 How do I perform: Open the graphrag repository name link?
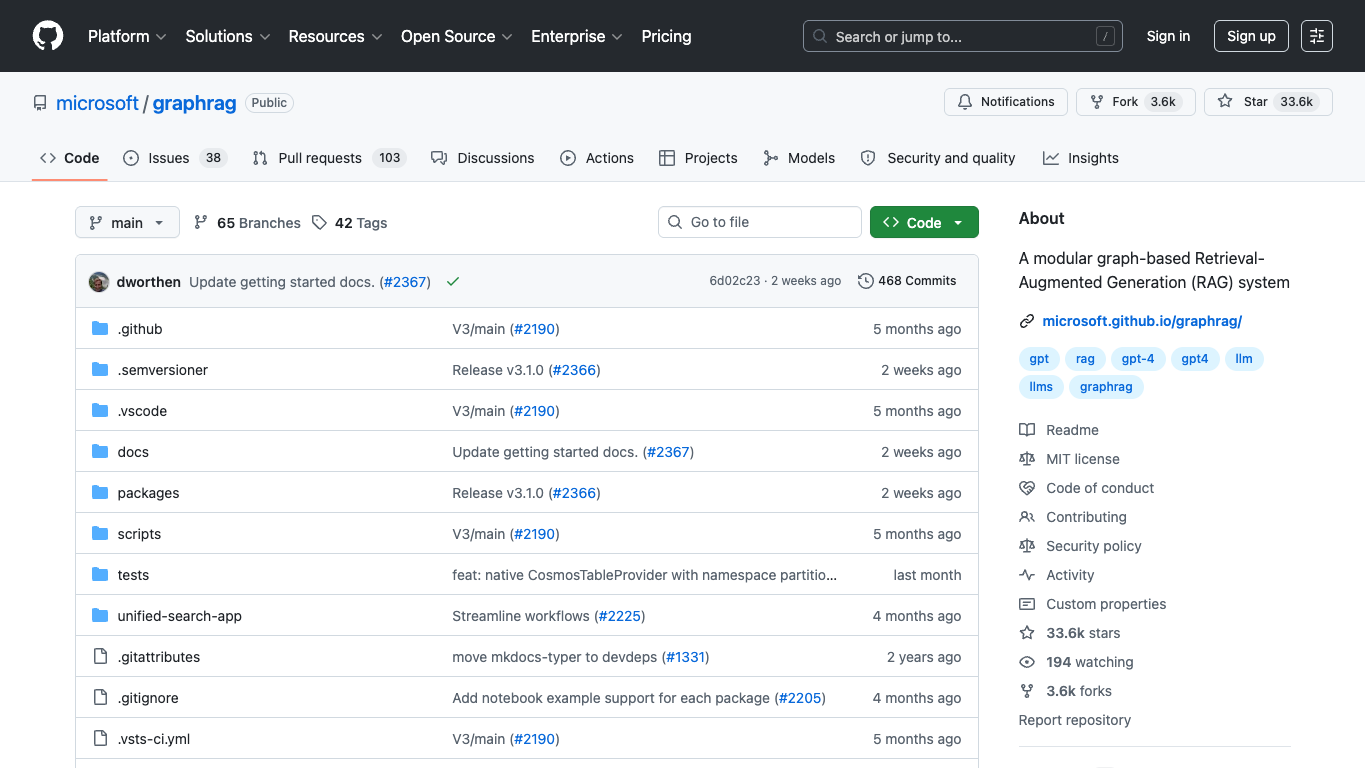194,103
